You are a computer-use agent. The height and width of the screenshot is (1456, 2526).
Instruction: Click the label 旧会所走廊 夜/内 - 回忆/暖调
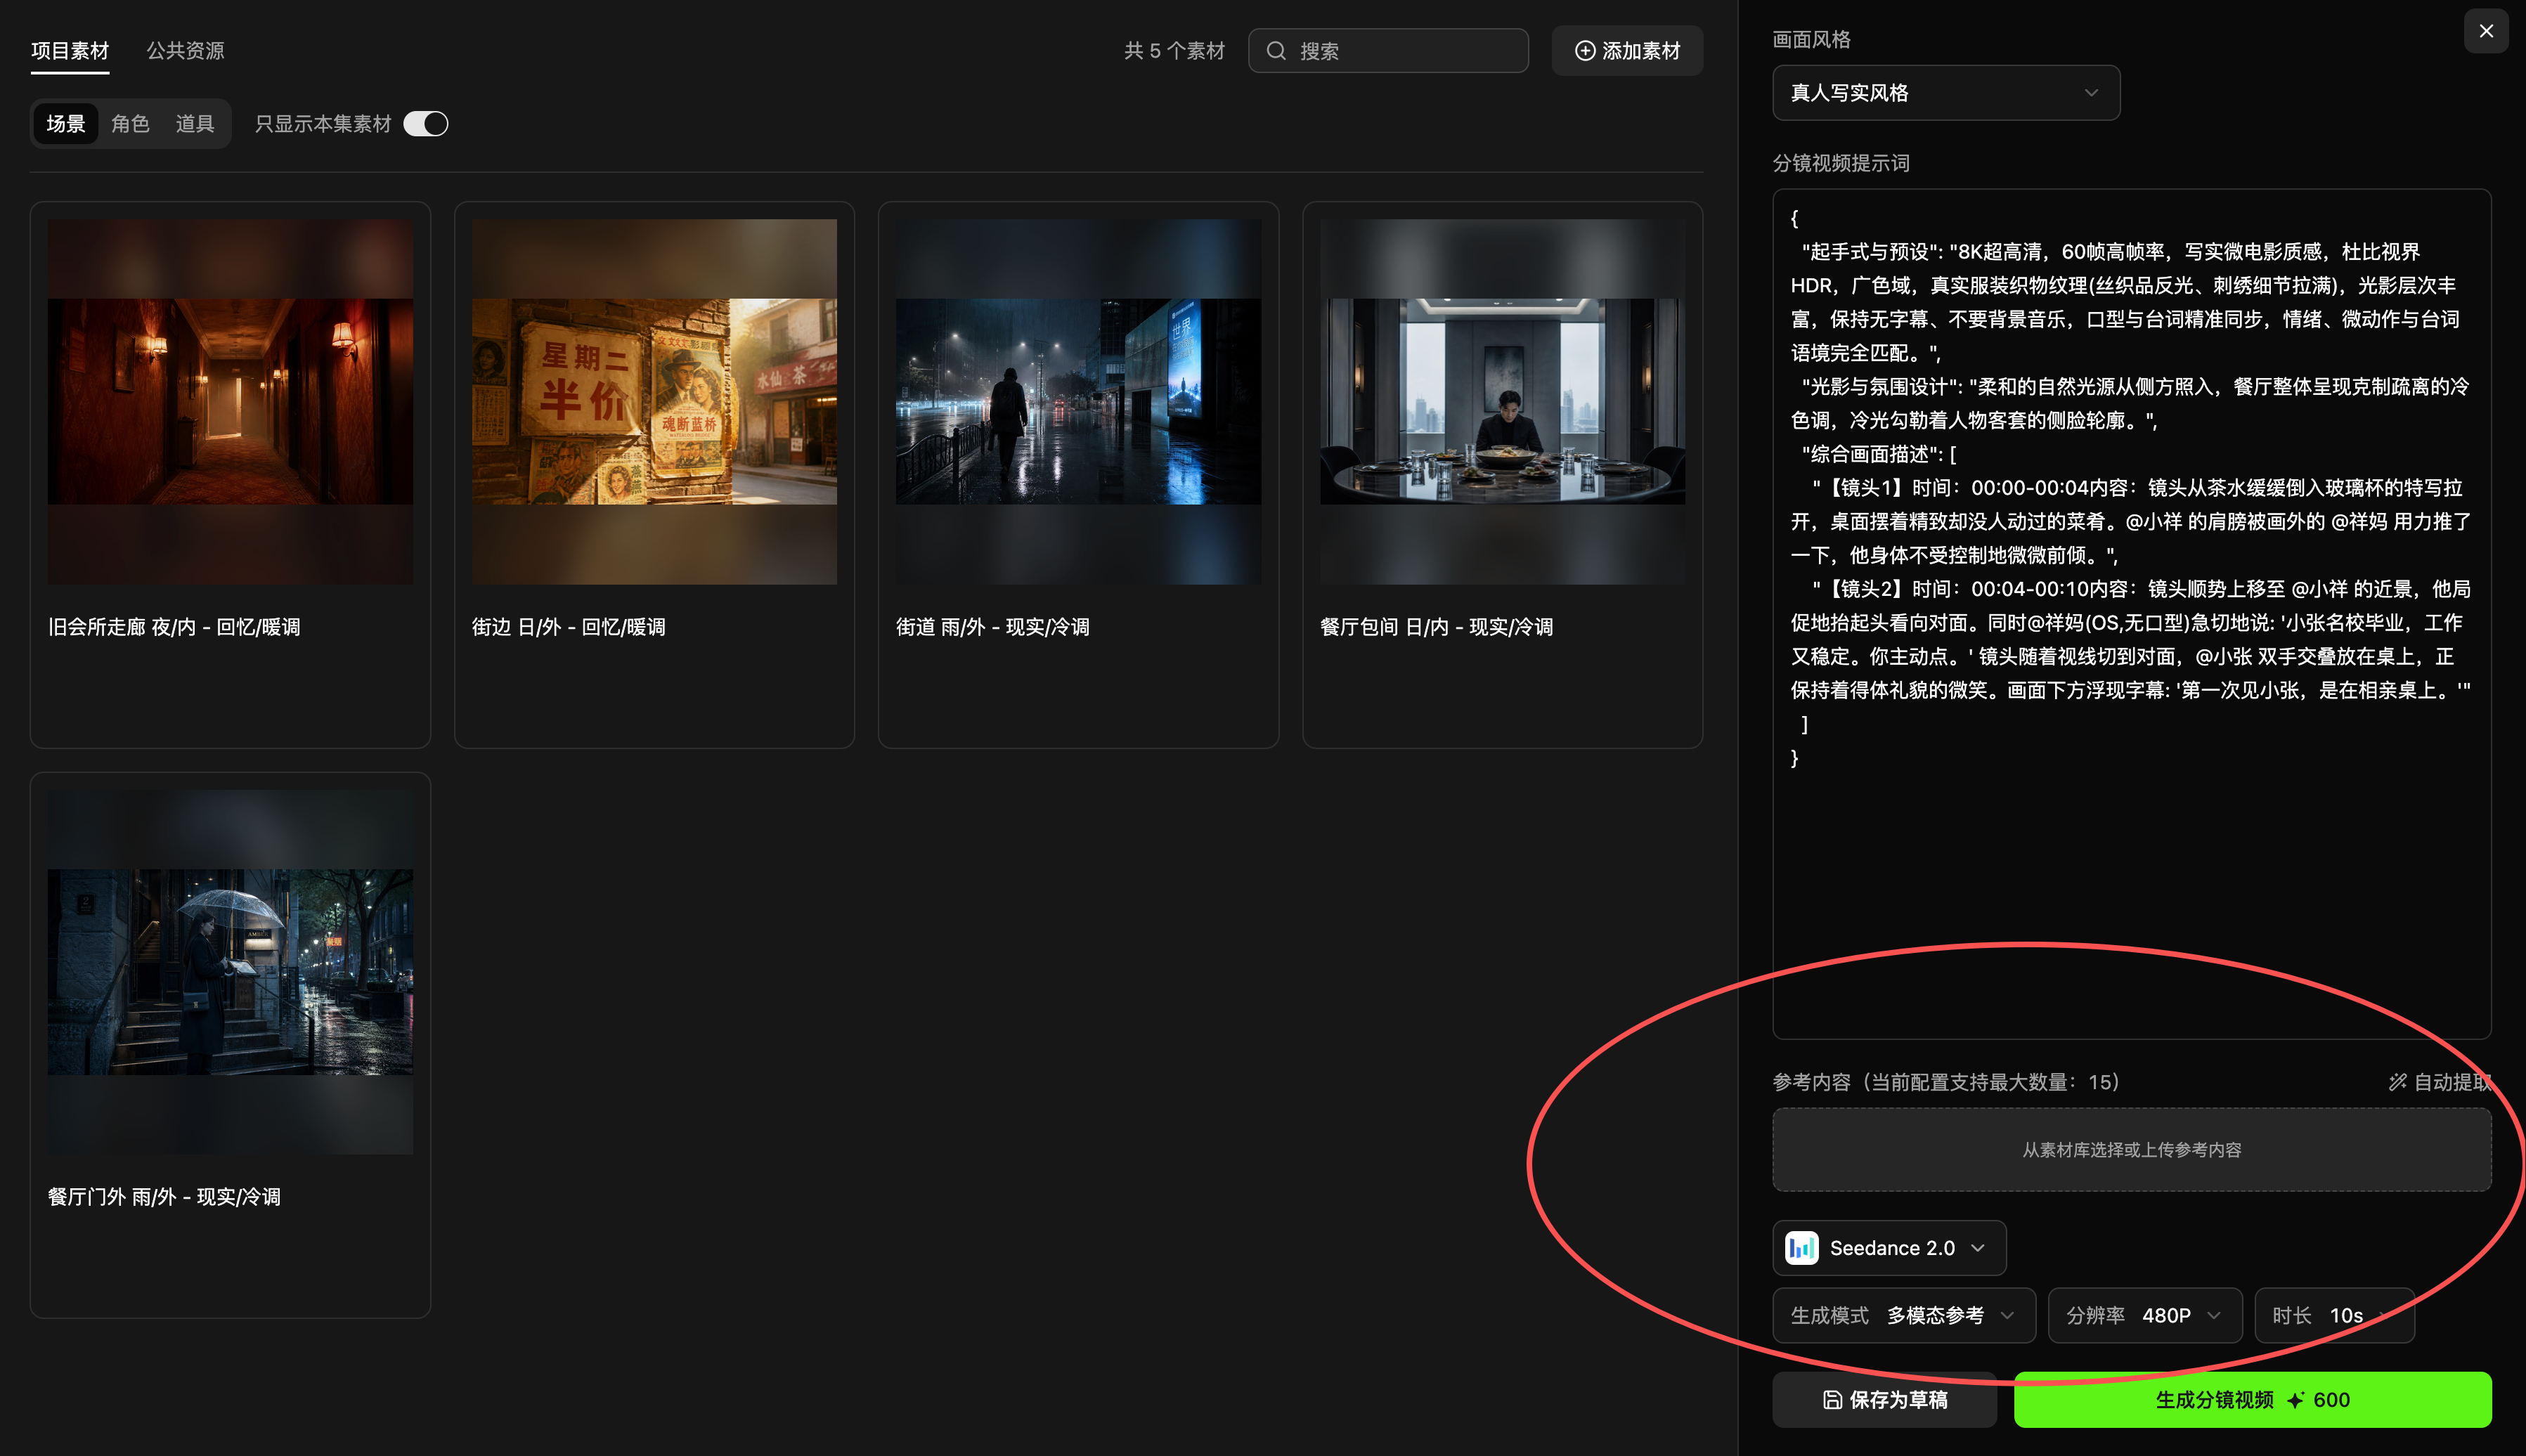174,627
